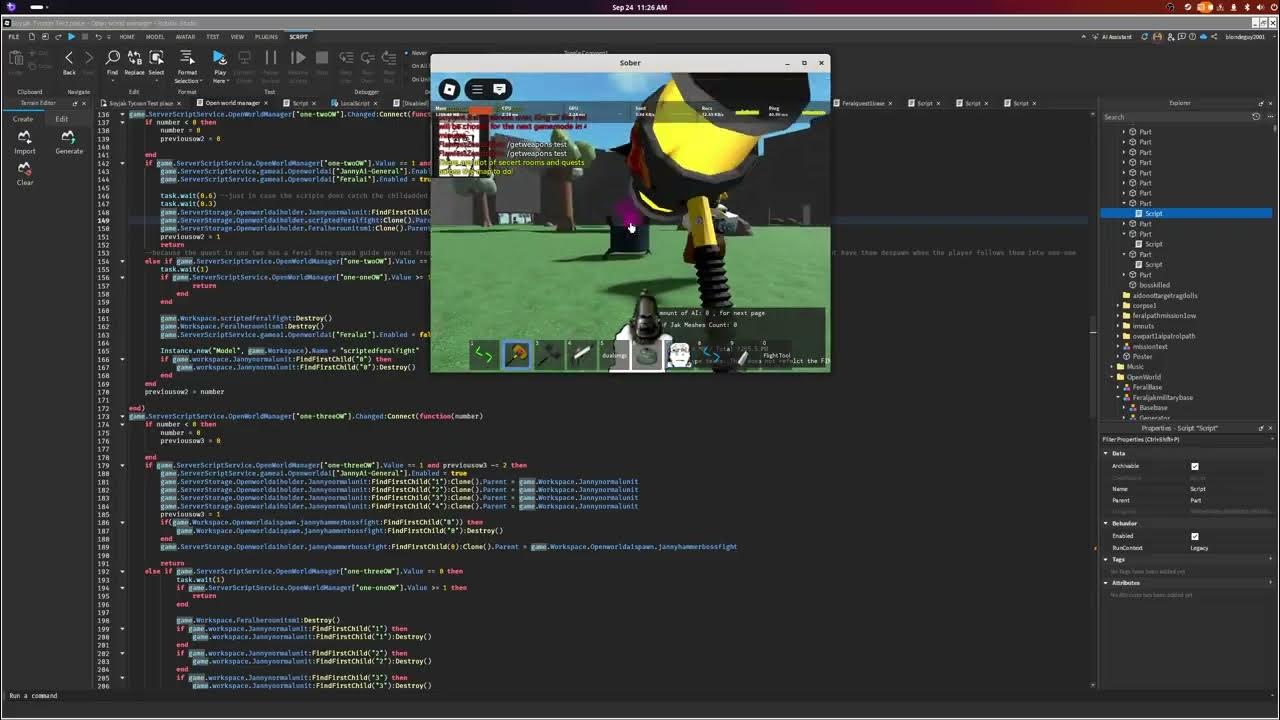Switch to the VIEW ribbon tab

coord(237,37)
